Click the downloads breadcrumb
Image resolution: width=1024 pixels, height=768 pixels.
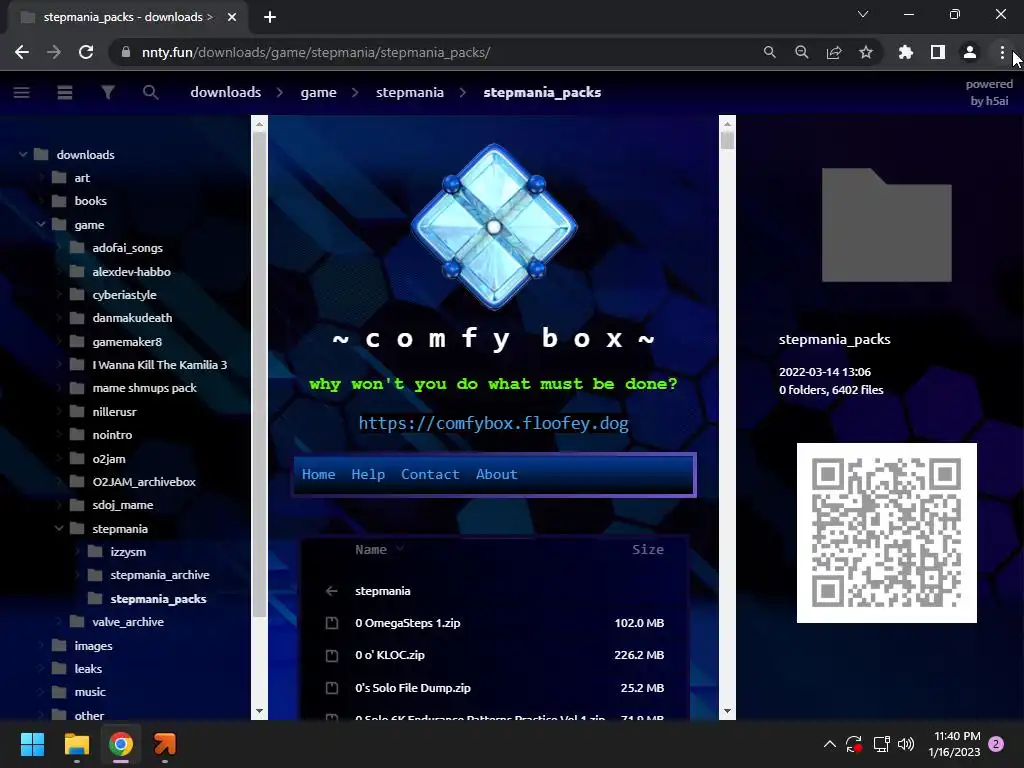click(x=226, y=92)
